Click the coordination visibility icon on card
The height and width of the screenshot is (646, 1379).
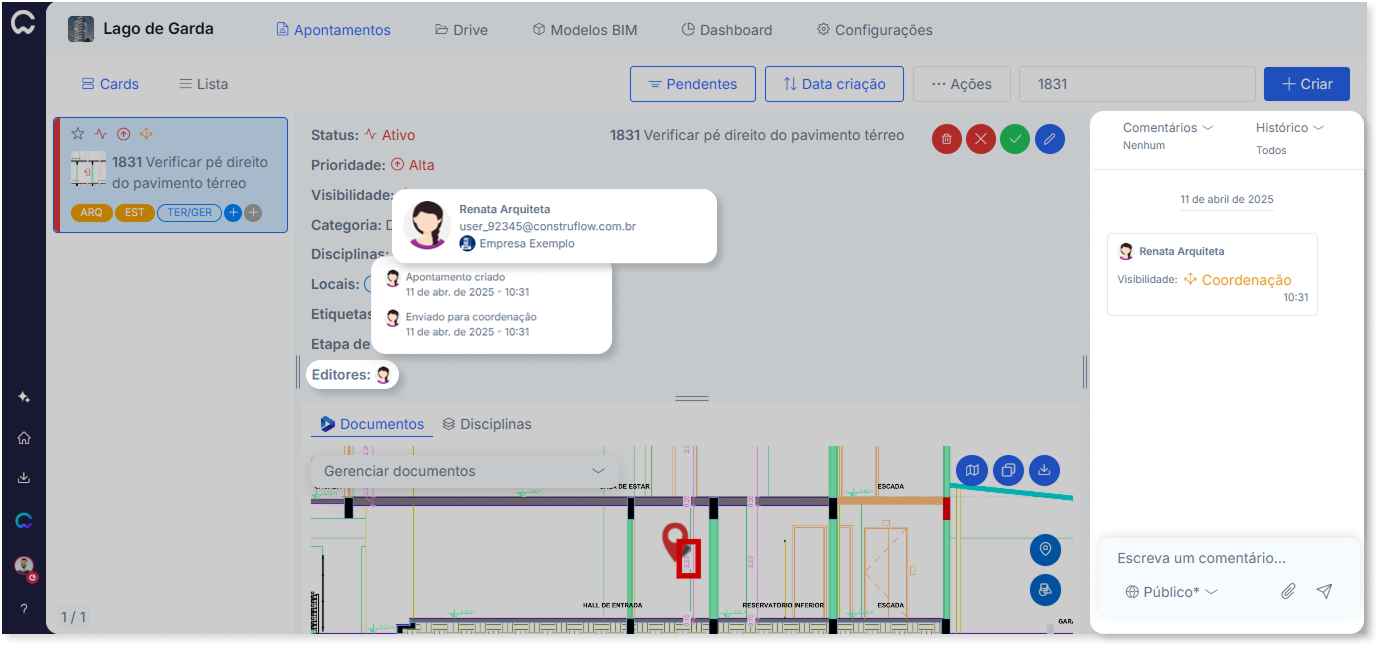tap(146, 134)
